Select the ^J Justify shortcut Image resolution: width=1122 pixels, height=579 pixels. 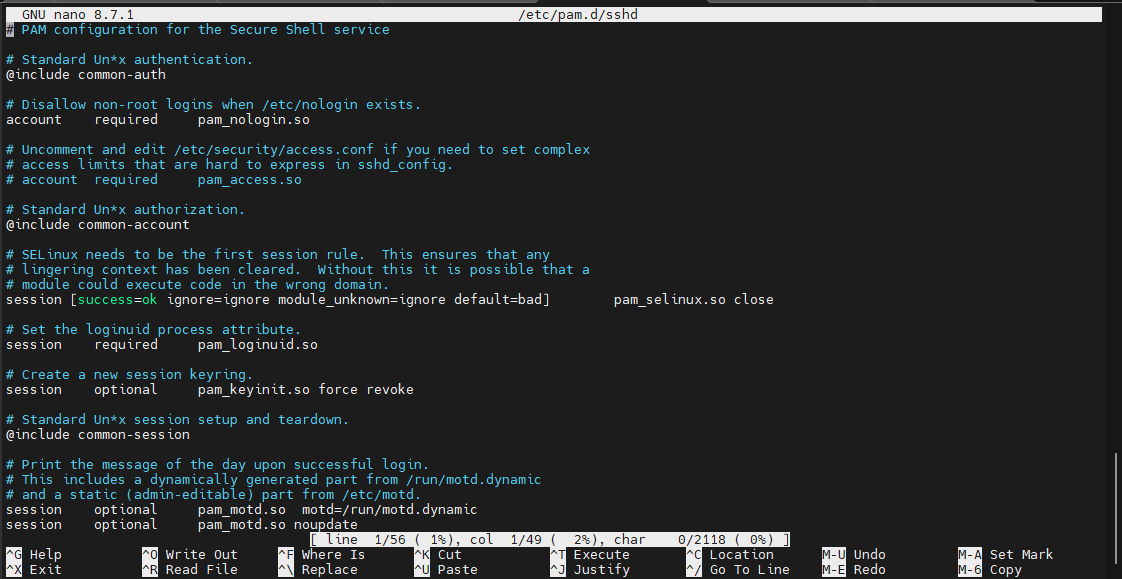[x=590, y=570]
